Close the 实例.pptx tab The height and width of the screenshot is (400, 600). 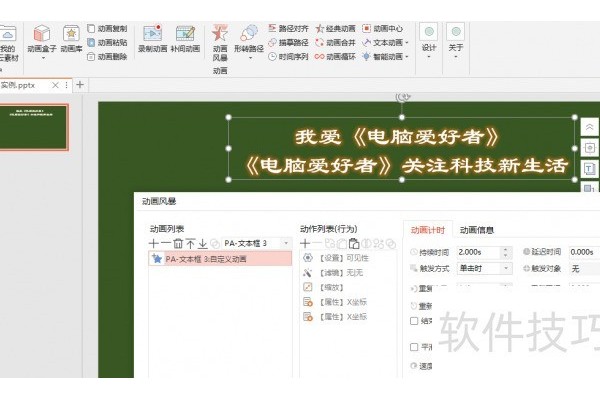pyautogui.click(x=55, y=85)
